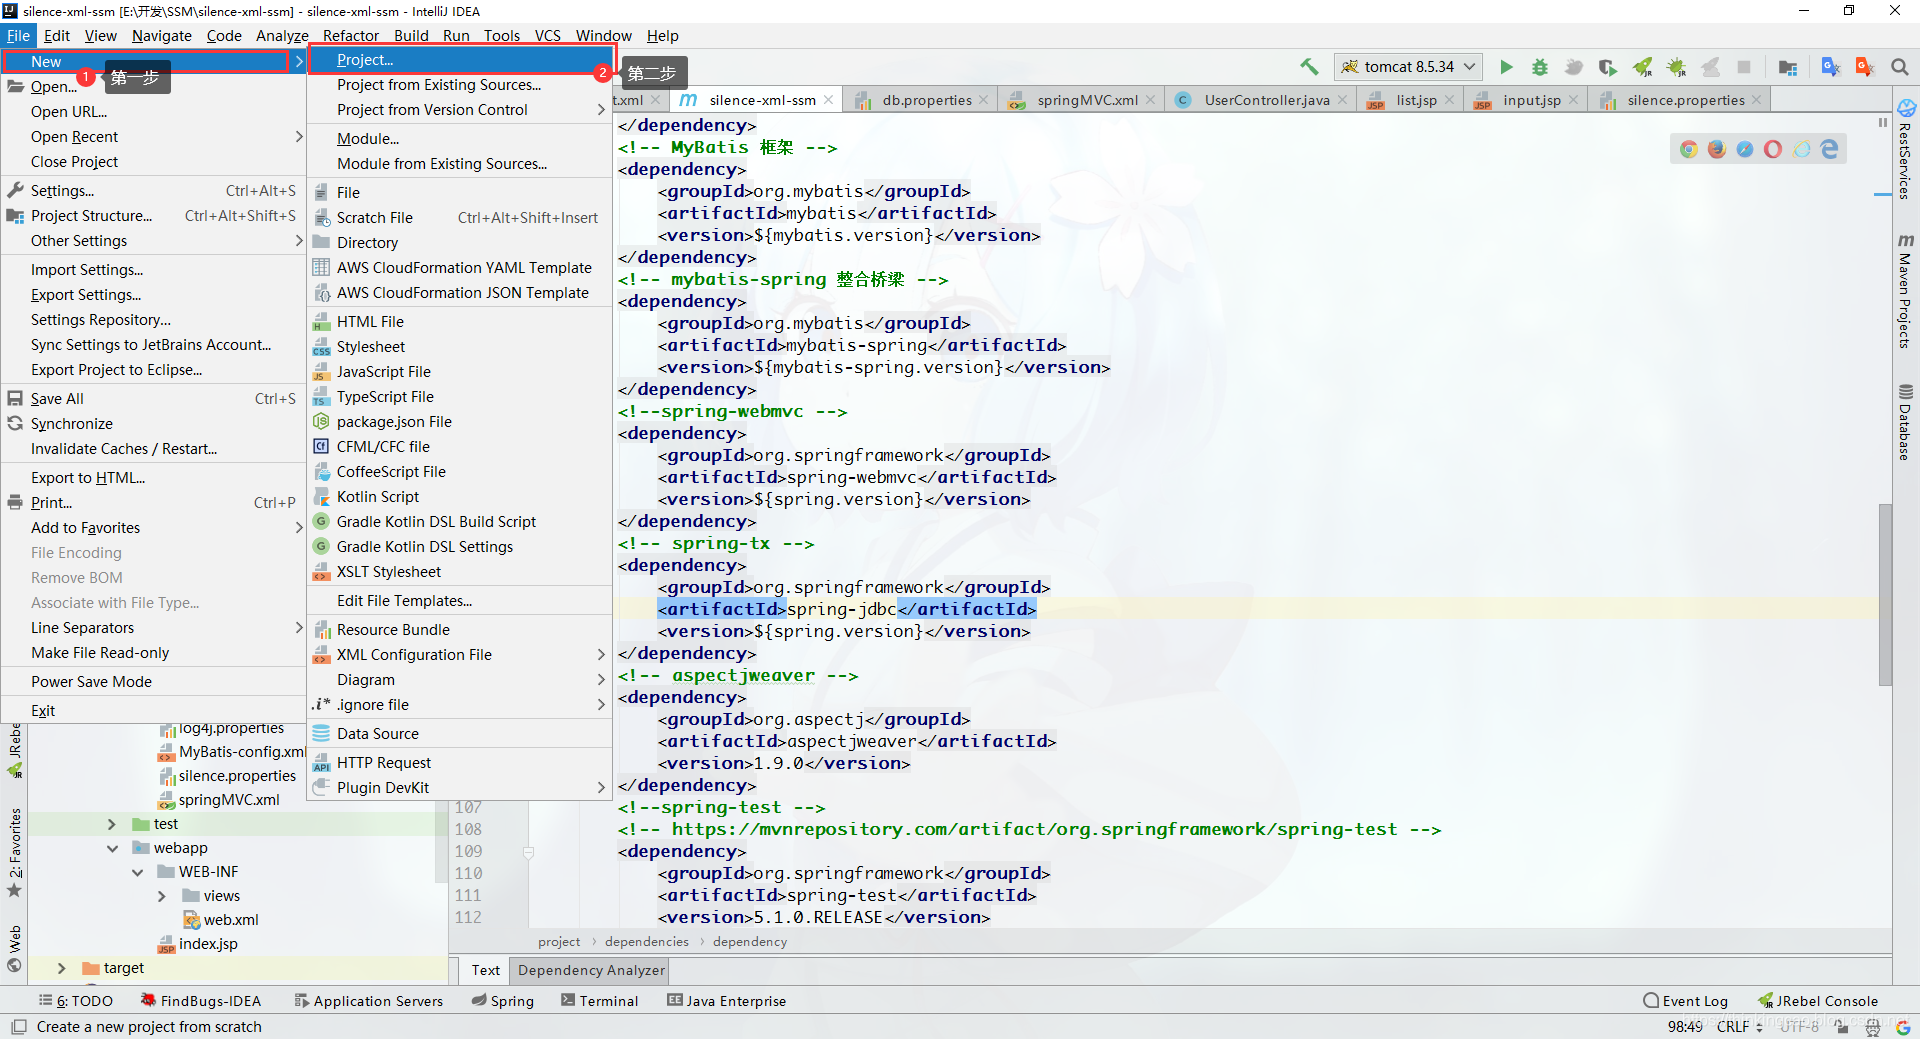The width and height of the screenshot is (1920, 1039).
Task: Click the green Run arrow icon
Action: coord(1506,67)
